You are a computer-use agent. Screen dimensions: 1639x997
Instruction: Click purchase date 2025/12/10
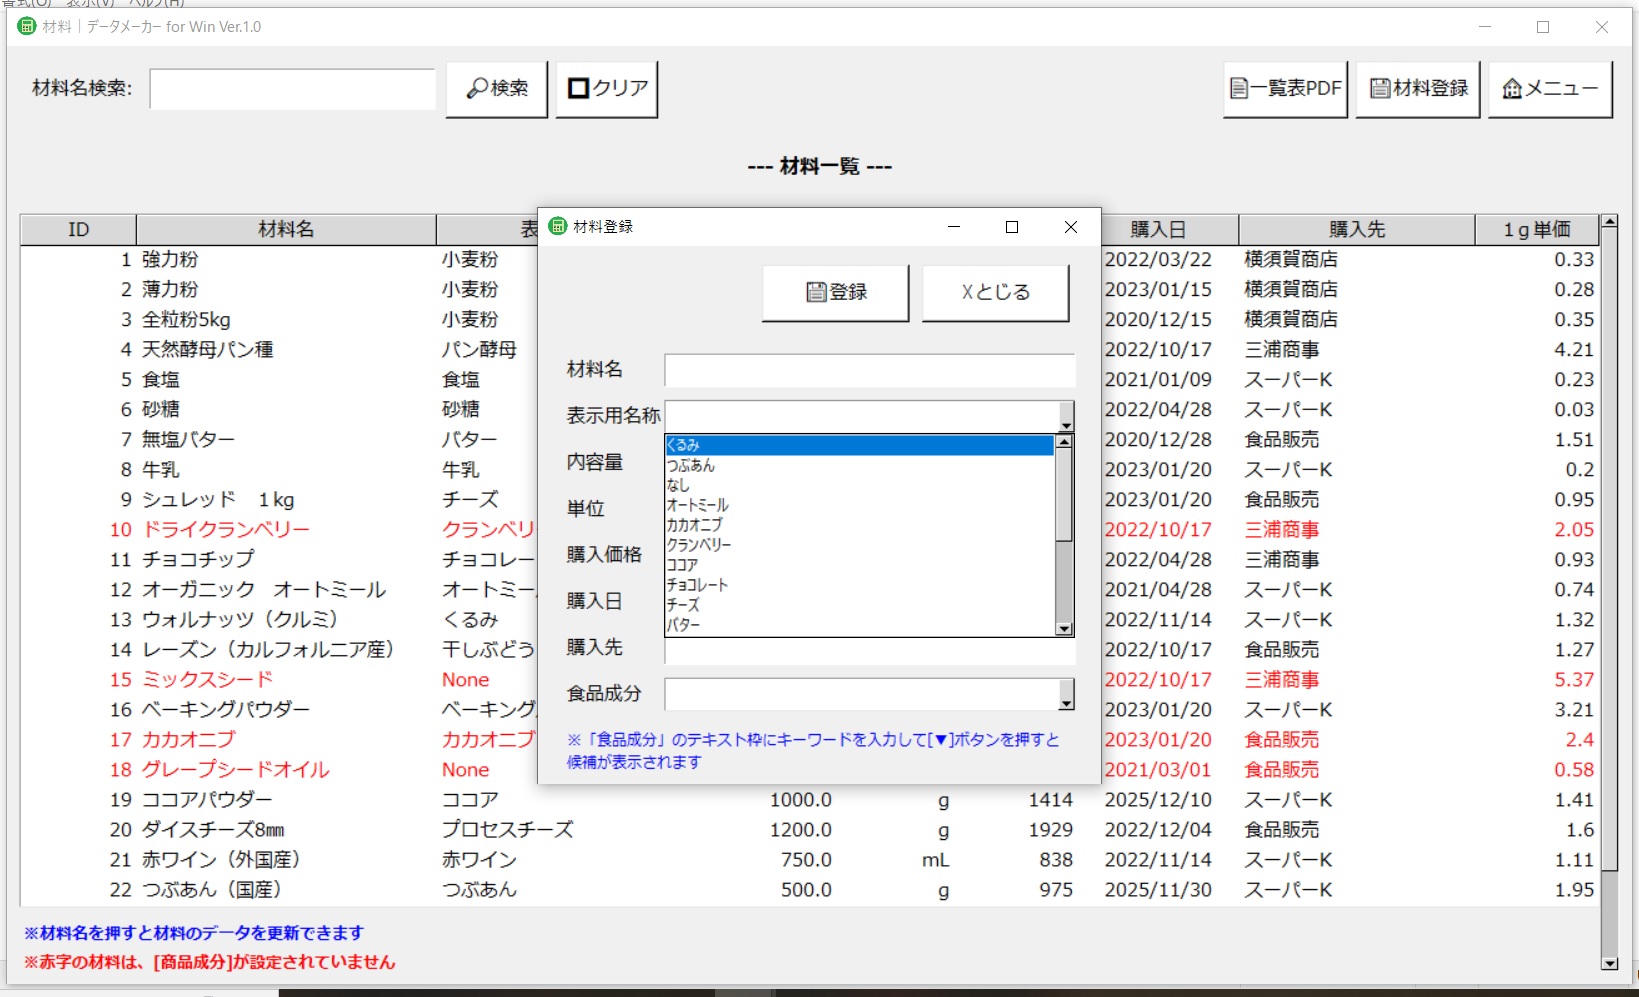[x=1158, y=800]
